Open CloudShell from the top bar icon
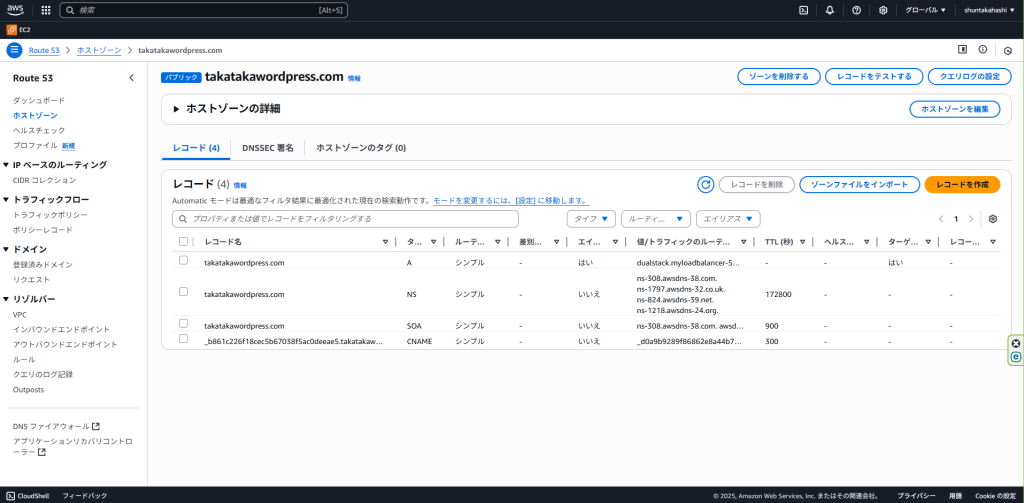 (x=804, y=10)
